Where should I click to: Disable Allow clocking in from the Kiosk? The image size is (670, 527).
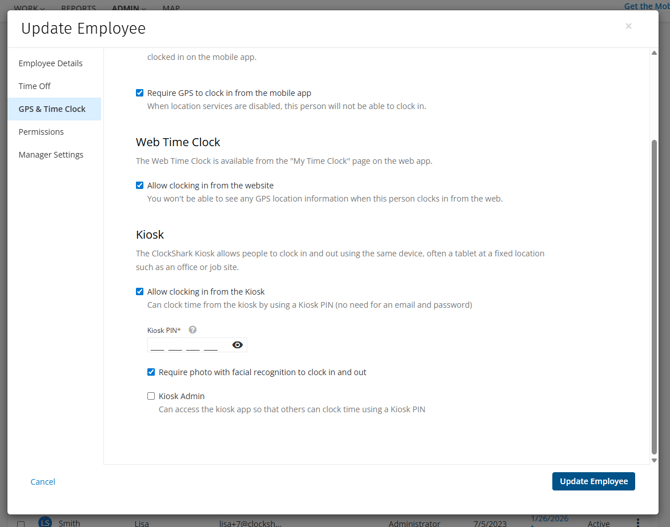coord(140,292)
